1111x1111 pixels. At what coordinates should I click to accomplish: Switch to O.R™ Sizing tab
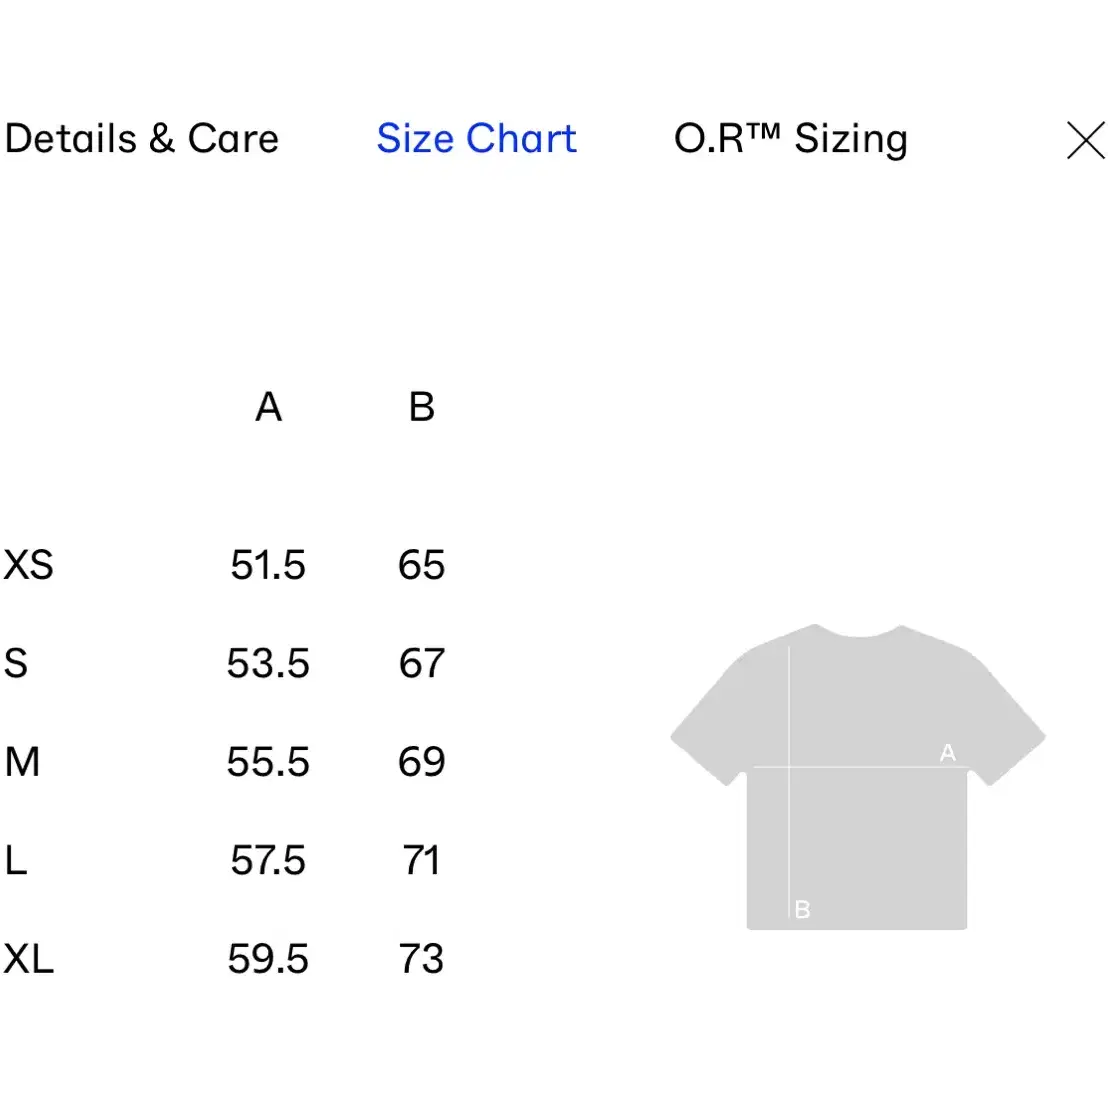pos(791,139)
